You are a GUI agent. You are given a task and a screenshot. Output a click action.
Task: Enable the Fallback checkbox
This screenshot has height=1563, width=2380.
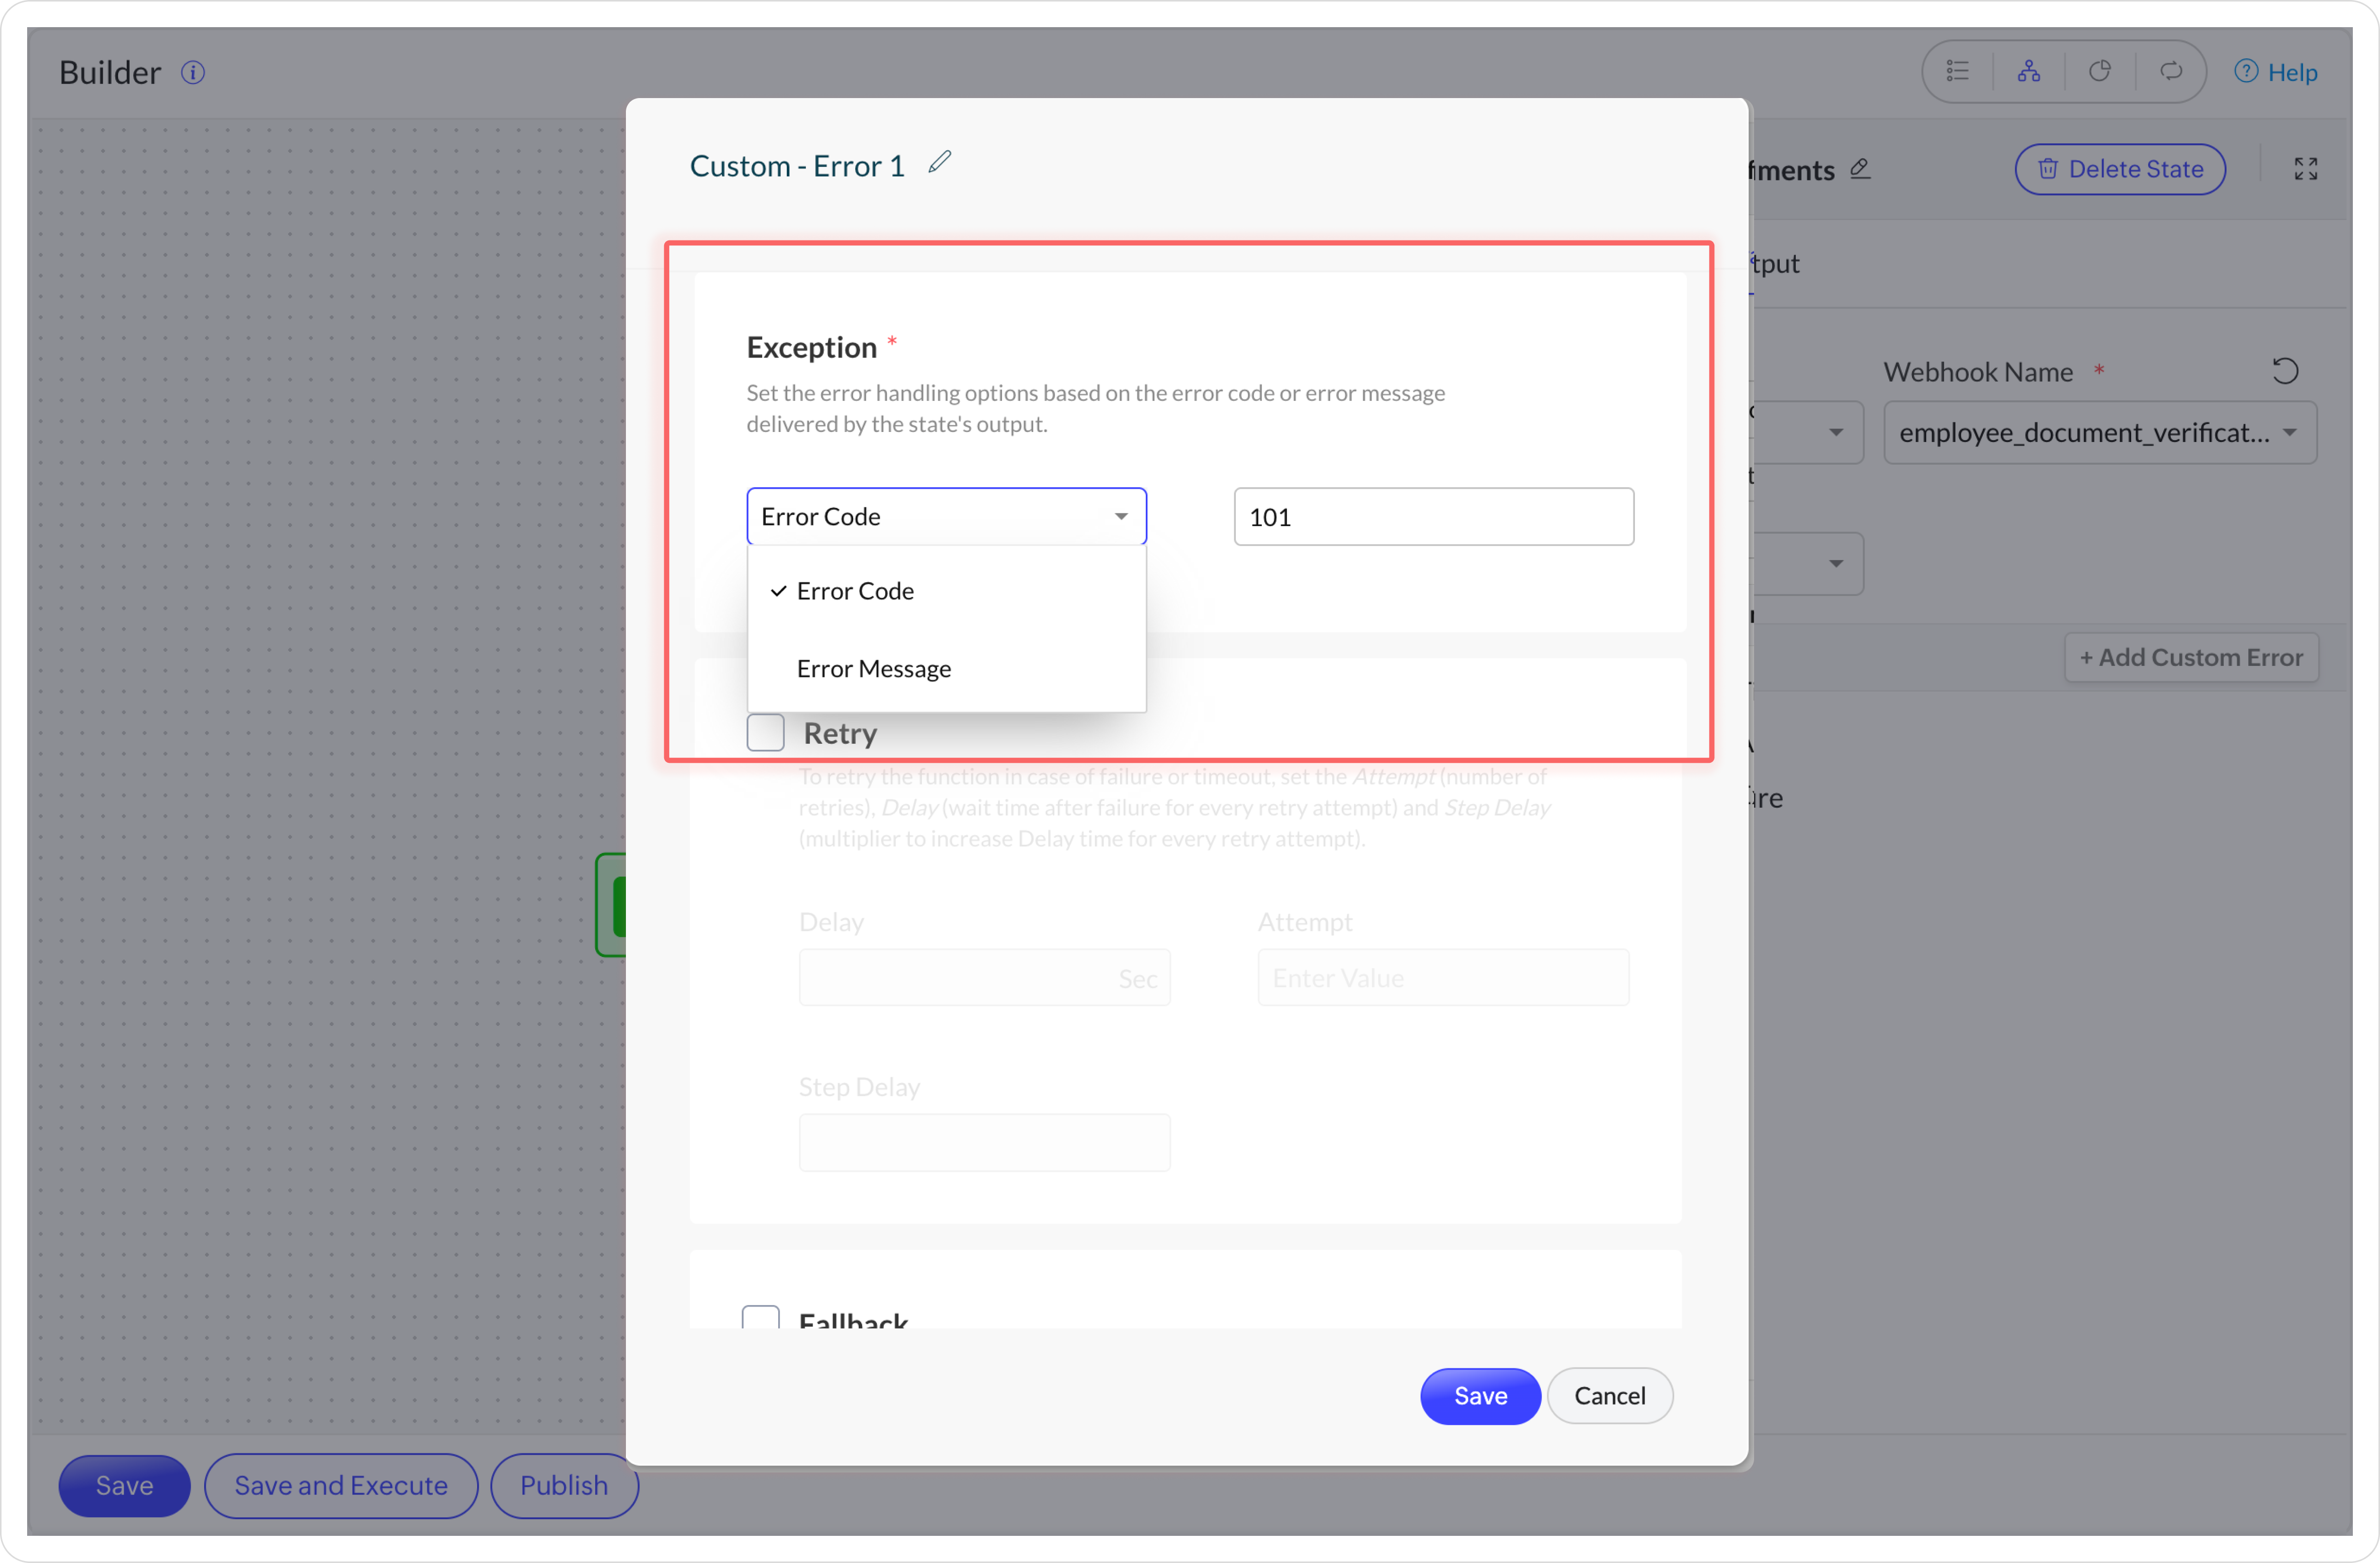tap(760, 1317)
